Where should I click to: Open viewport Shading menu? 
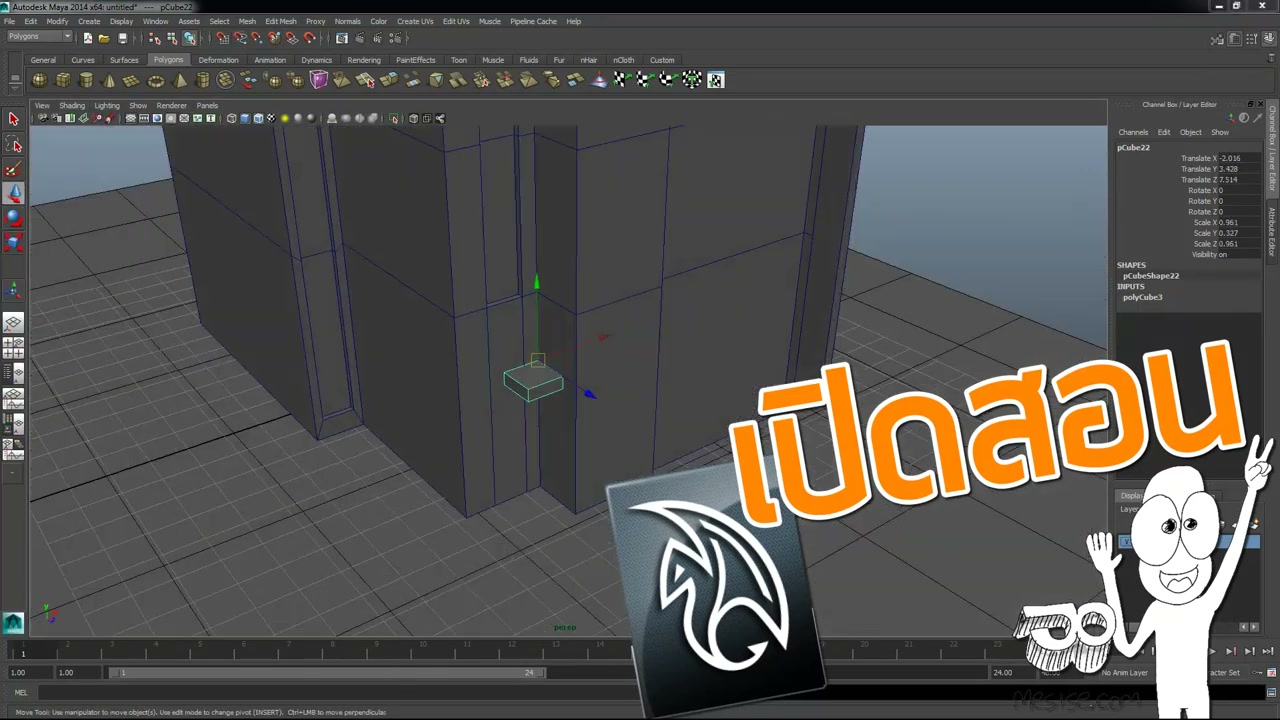(x=72, y=105)
